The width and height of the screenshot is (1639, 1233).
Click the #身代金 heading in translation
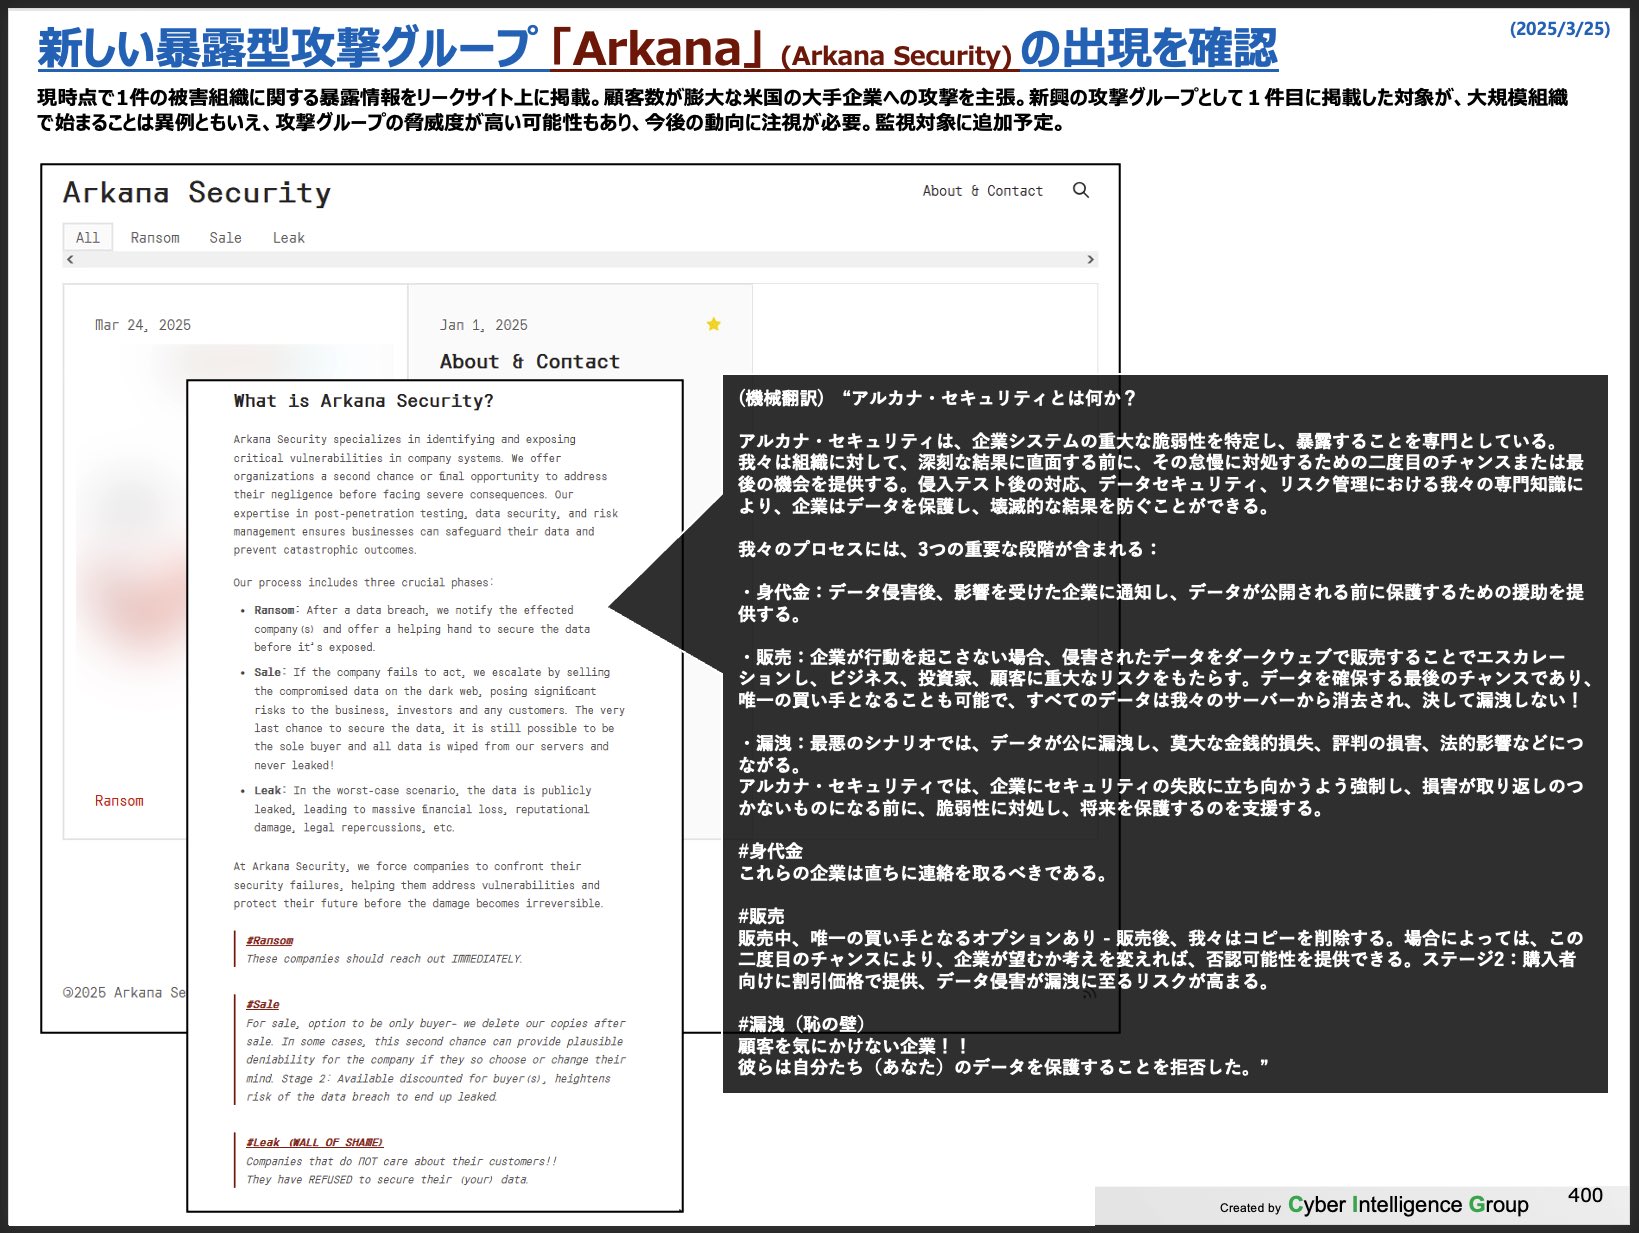(x=770, y=851)
